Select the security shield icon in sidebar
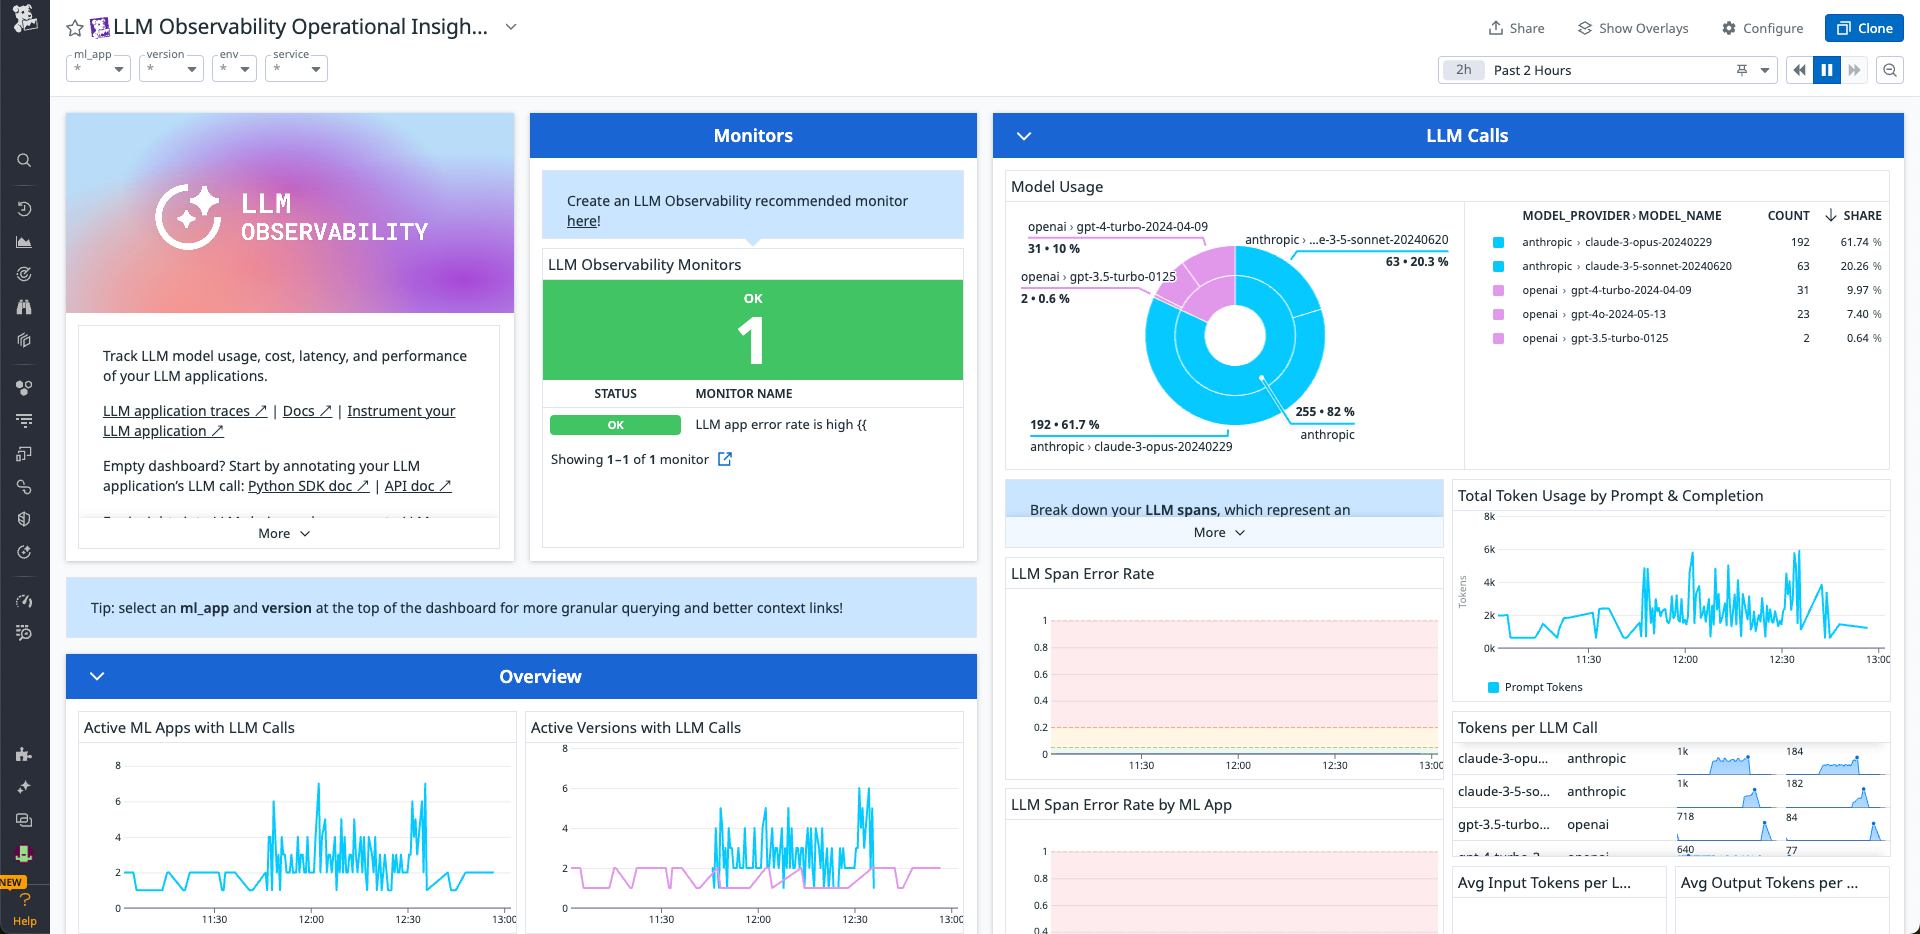1920x934 pixels. [25, 519]
